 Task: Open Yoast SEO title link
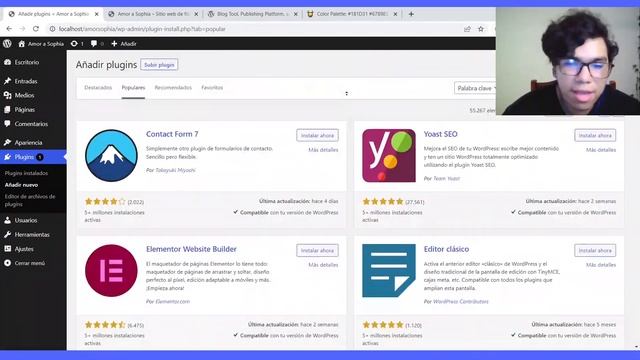(x=440, y=134)
